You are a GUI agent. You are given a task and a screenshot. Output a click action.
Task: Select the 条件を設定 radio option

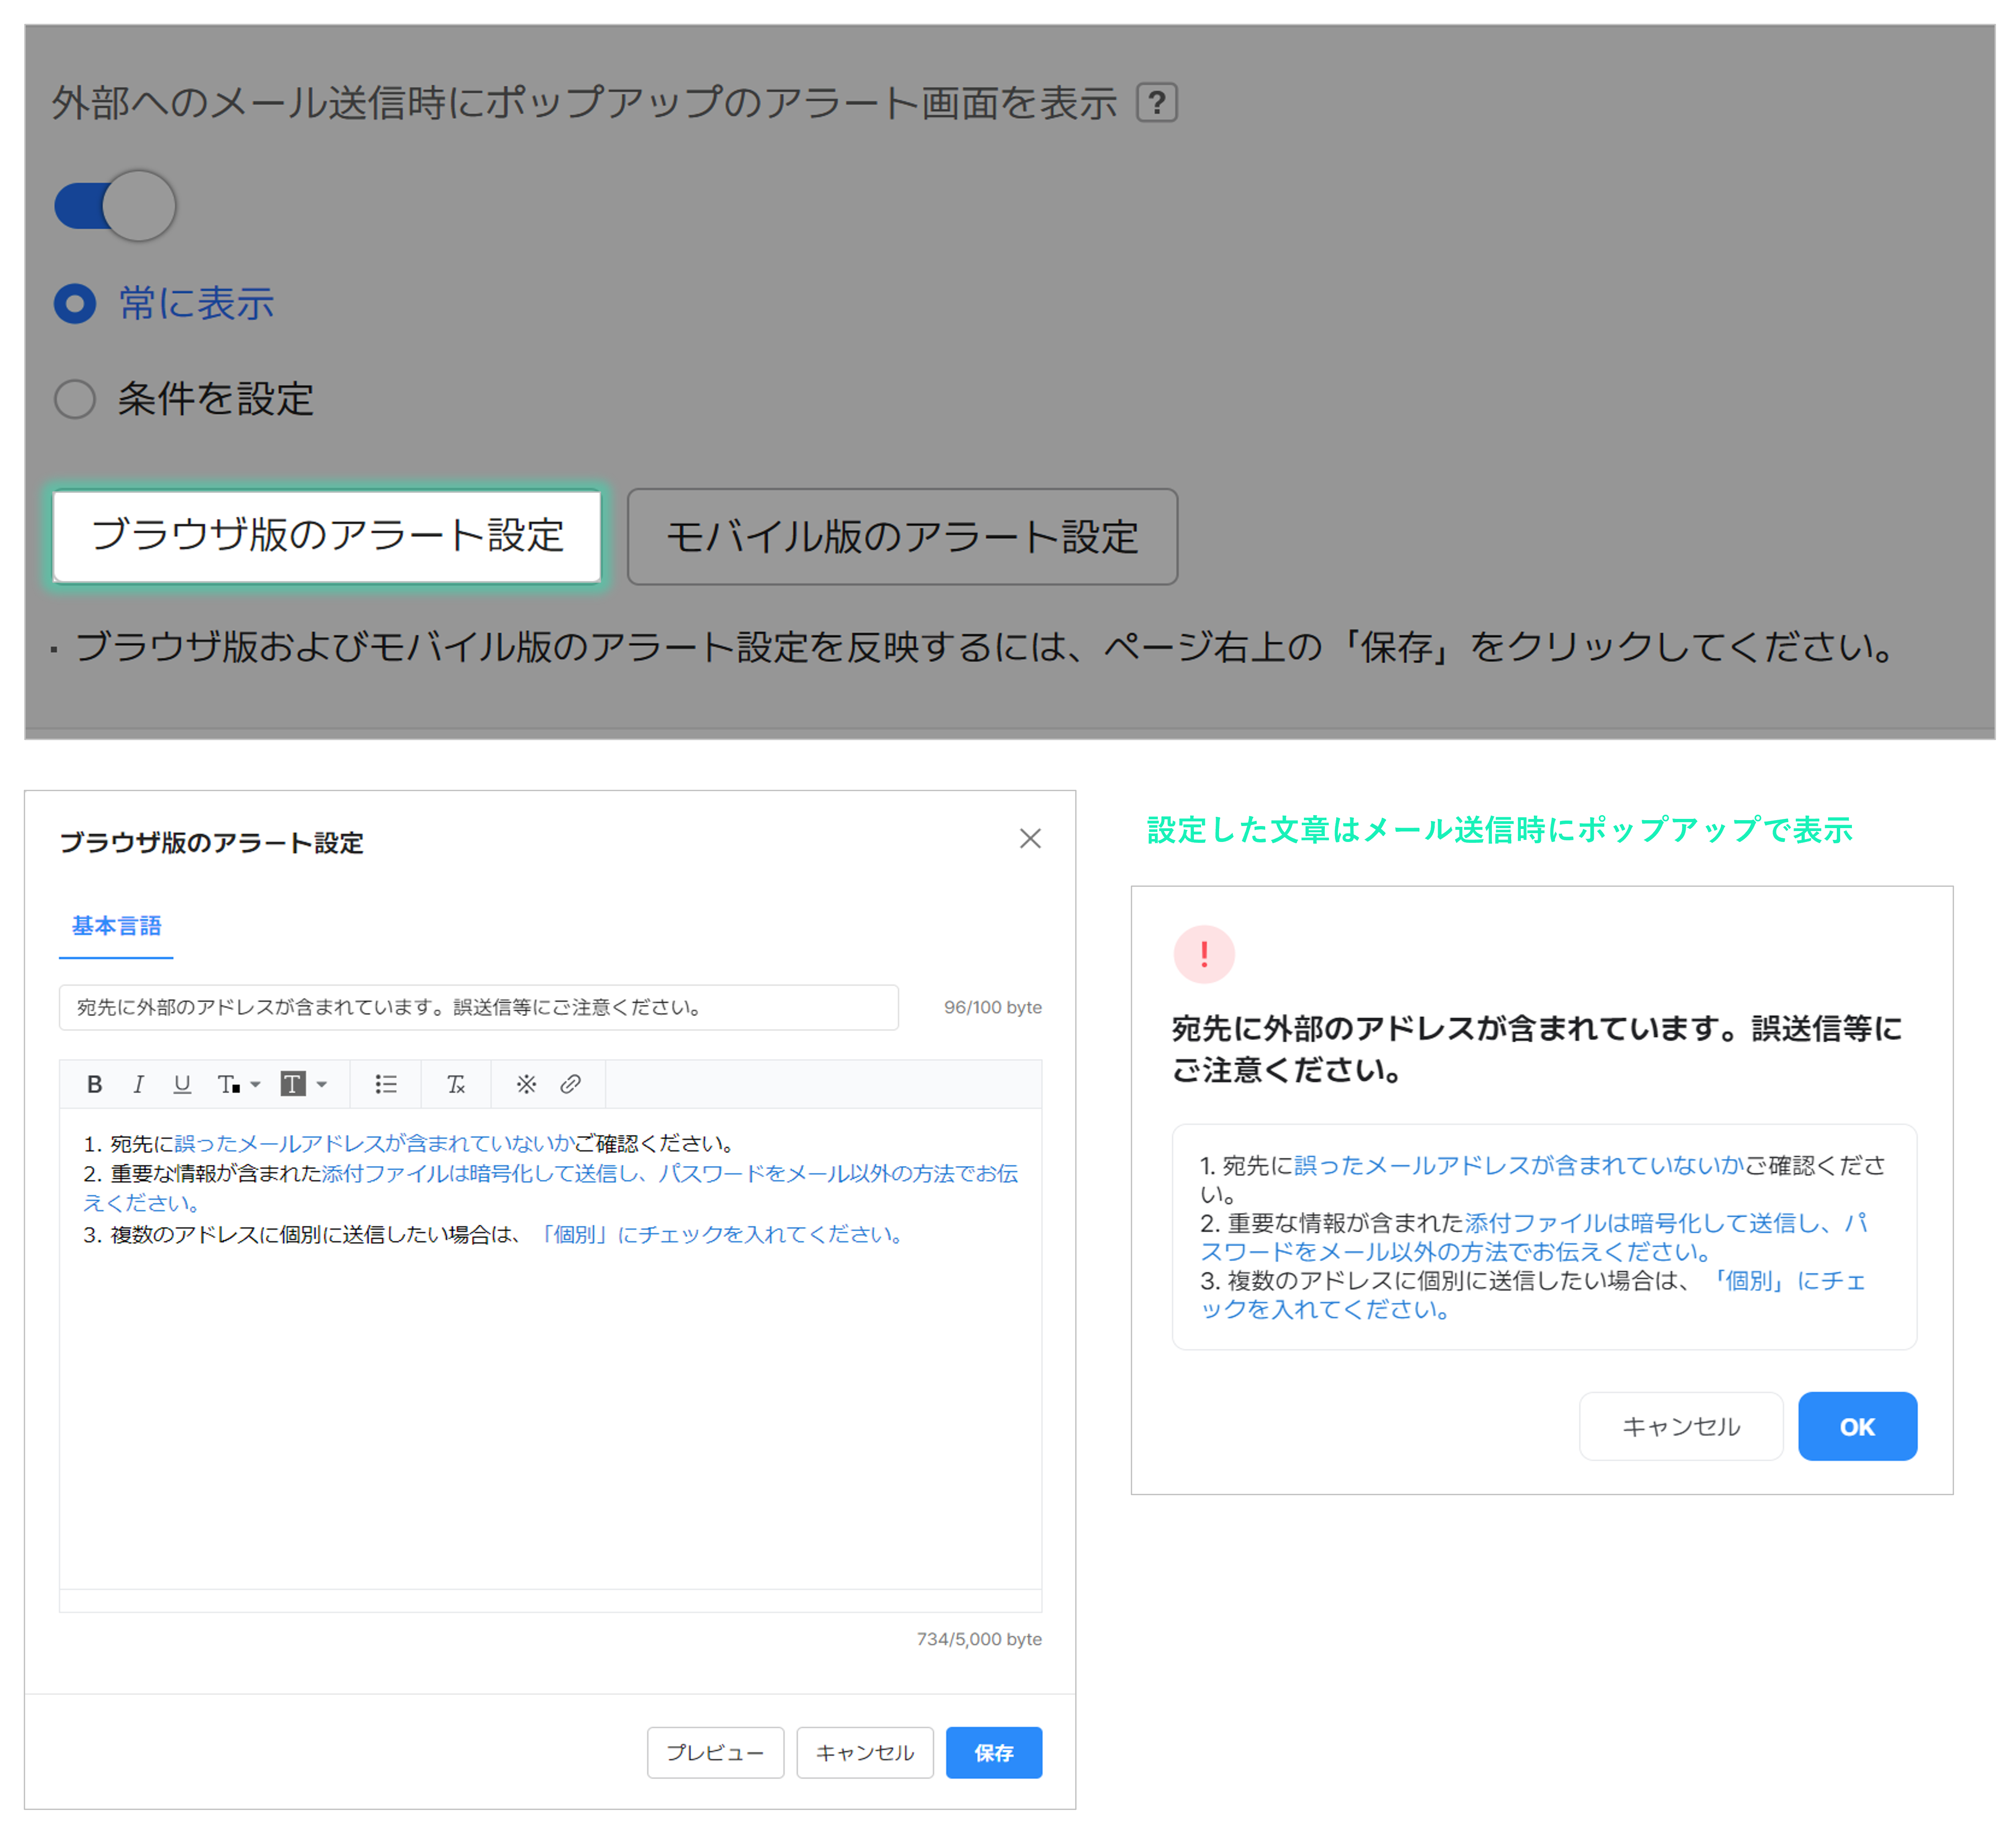tap(75, 399)
